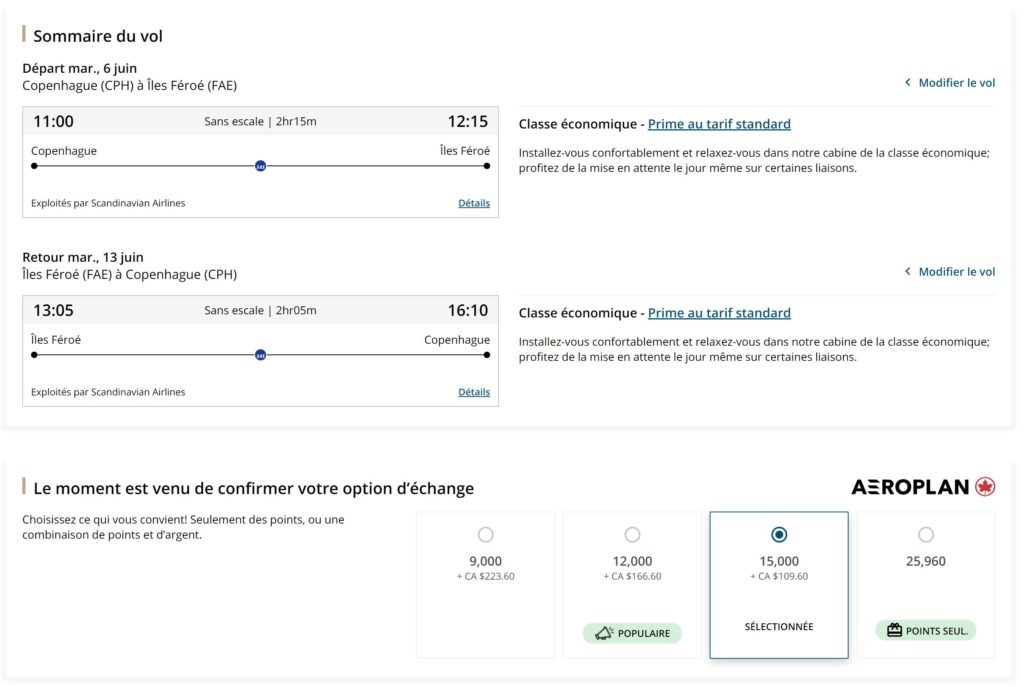Click chevron beside return Modifier le vol

[907, 272]
